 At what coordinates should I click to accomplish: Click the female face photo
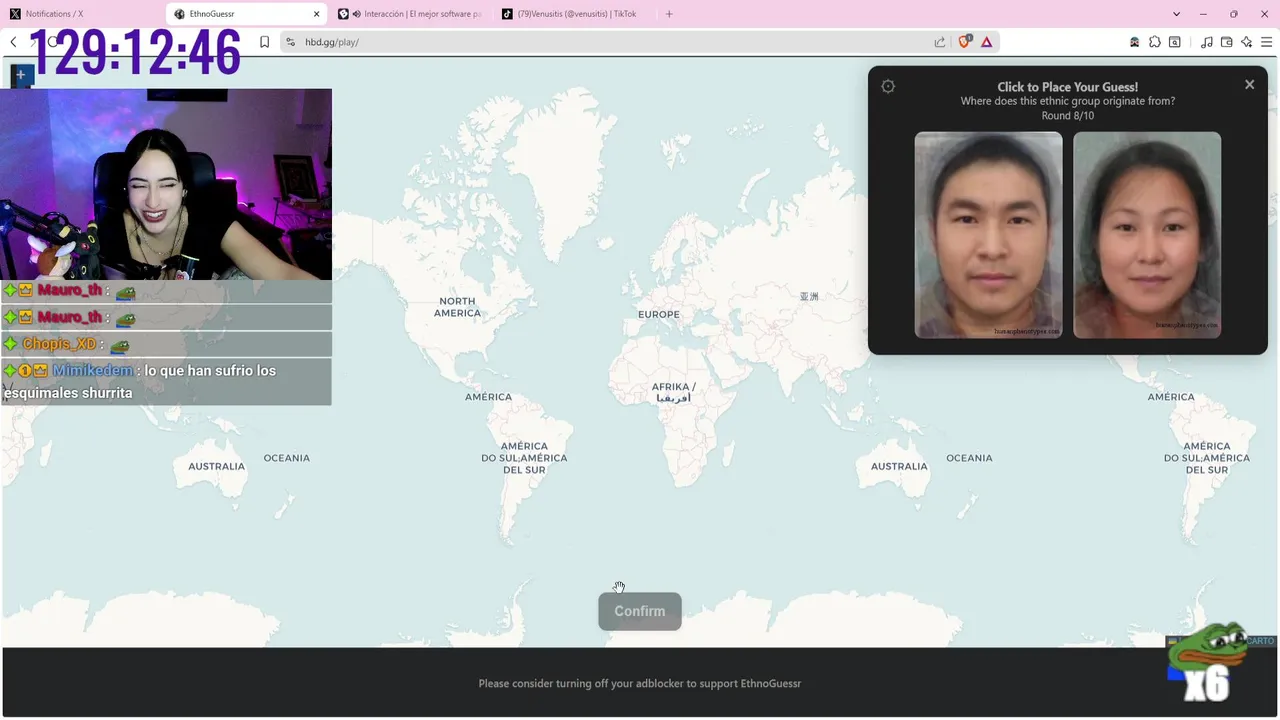1147,235
